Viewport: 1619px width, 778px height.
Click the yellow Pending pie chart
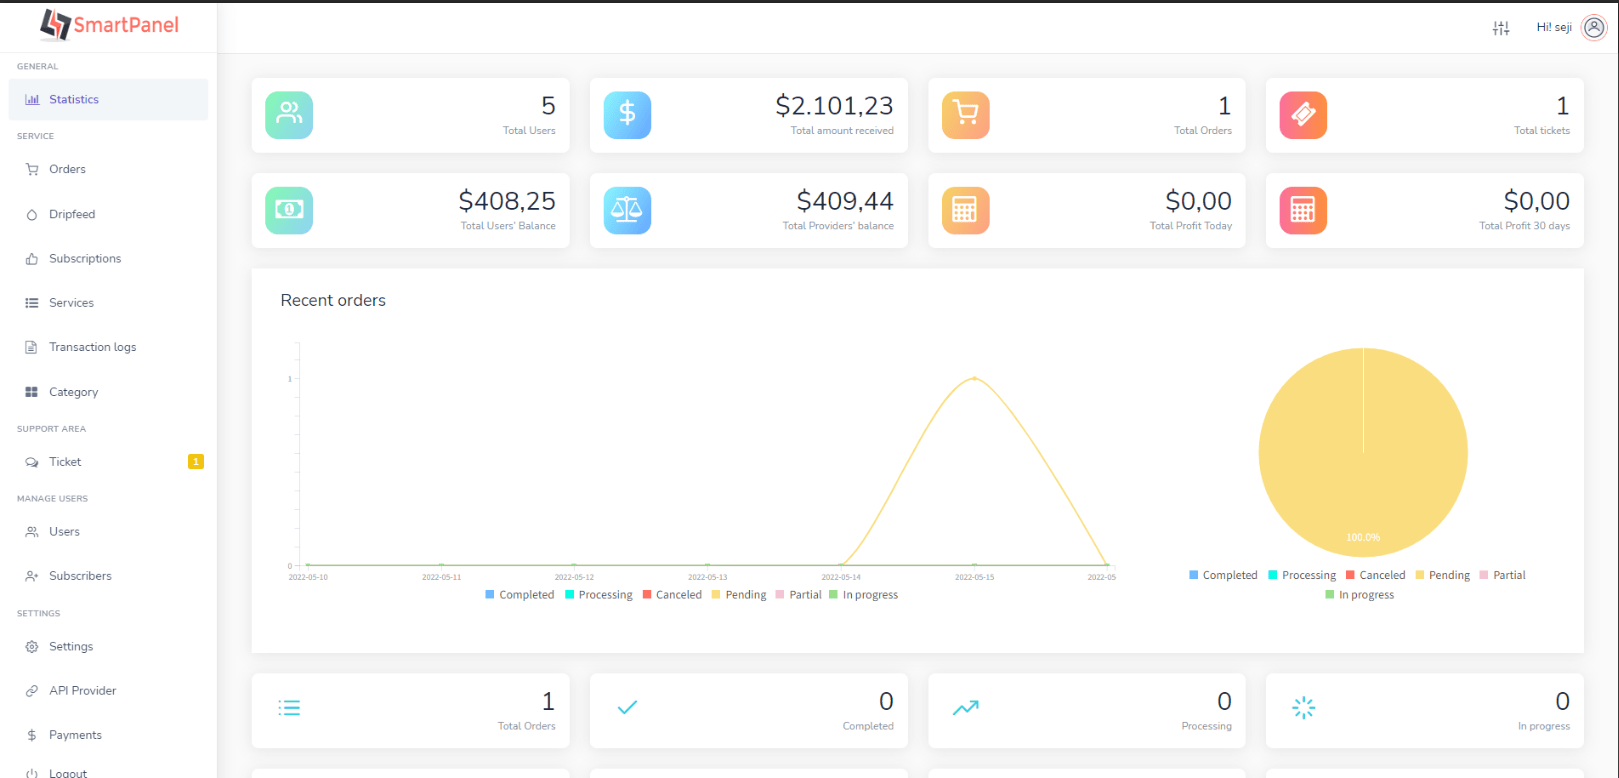pos(1363,452)
